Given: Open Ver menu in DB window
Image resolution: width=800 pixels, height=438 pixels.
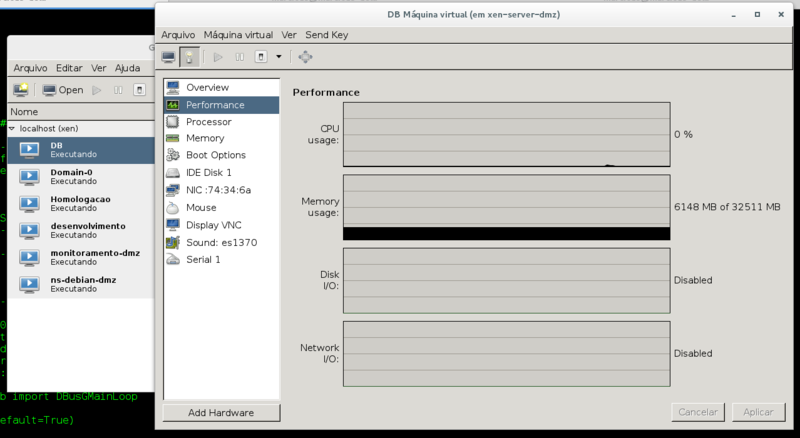Looking at the screenshot, I should point(289,35).
